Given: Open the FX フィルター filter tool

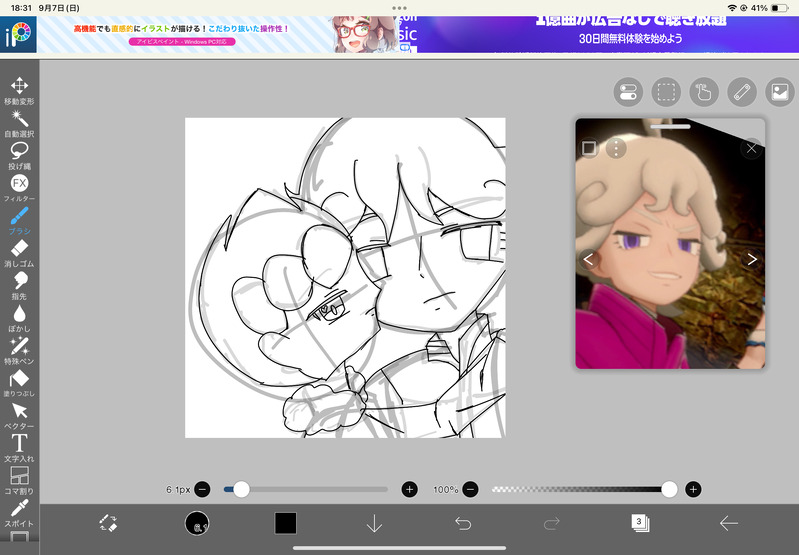Looking at the screenshot, I should 19,188.
